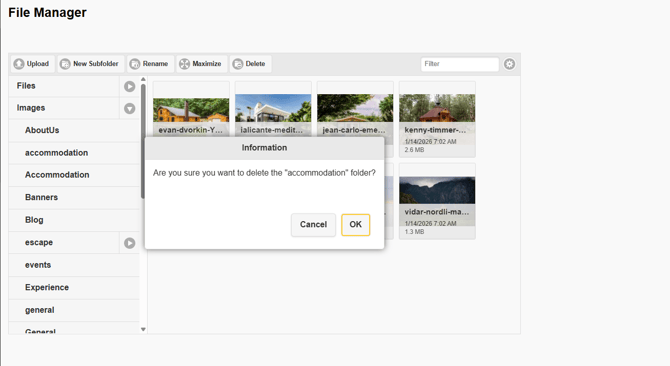
Task: Click the folder tree scrollbar thumb
Action: click(x=143, y=141)
